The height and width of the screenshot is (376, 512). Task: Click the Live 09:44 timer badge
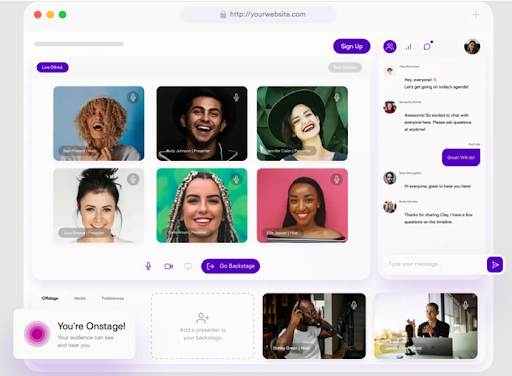(52, 67)
